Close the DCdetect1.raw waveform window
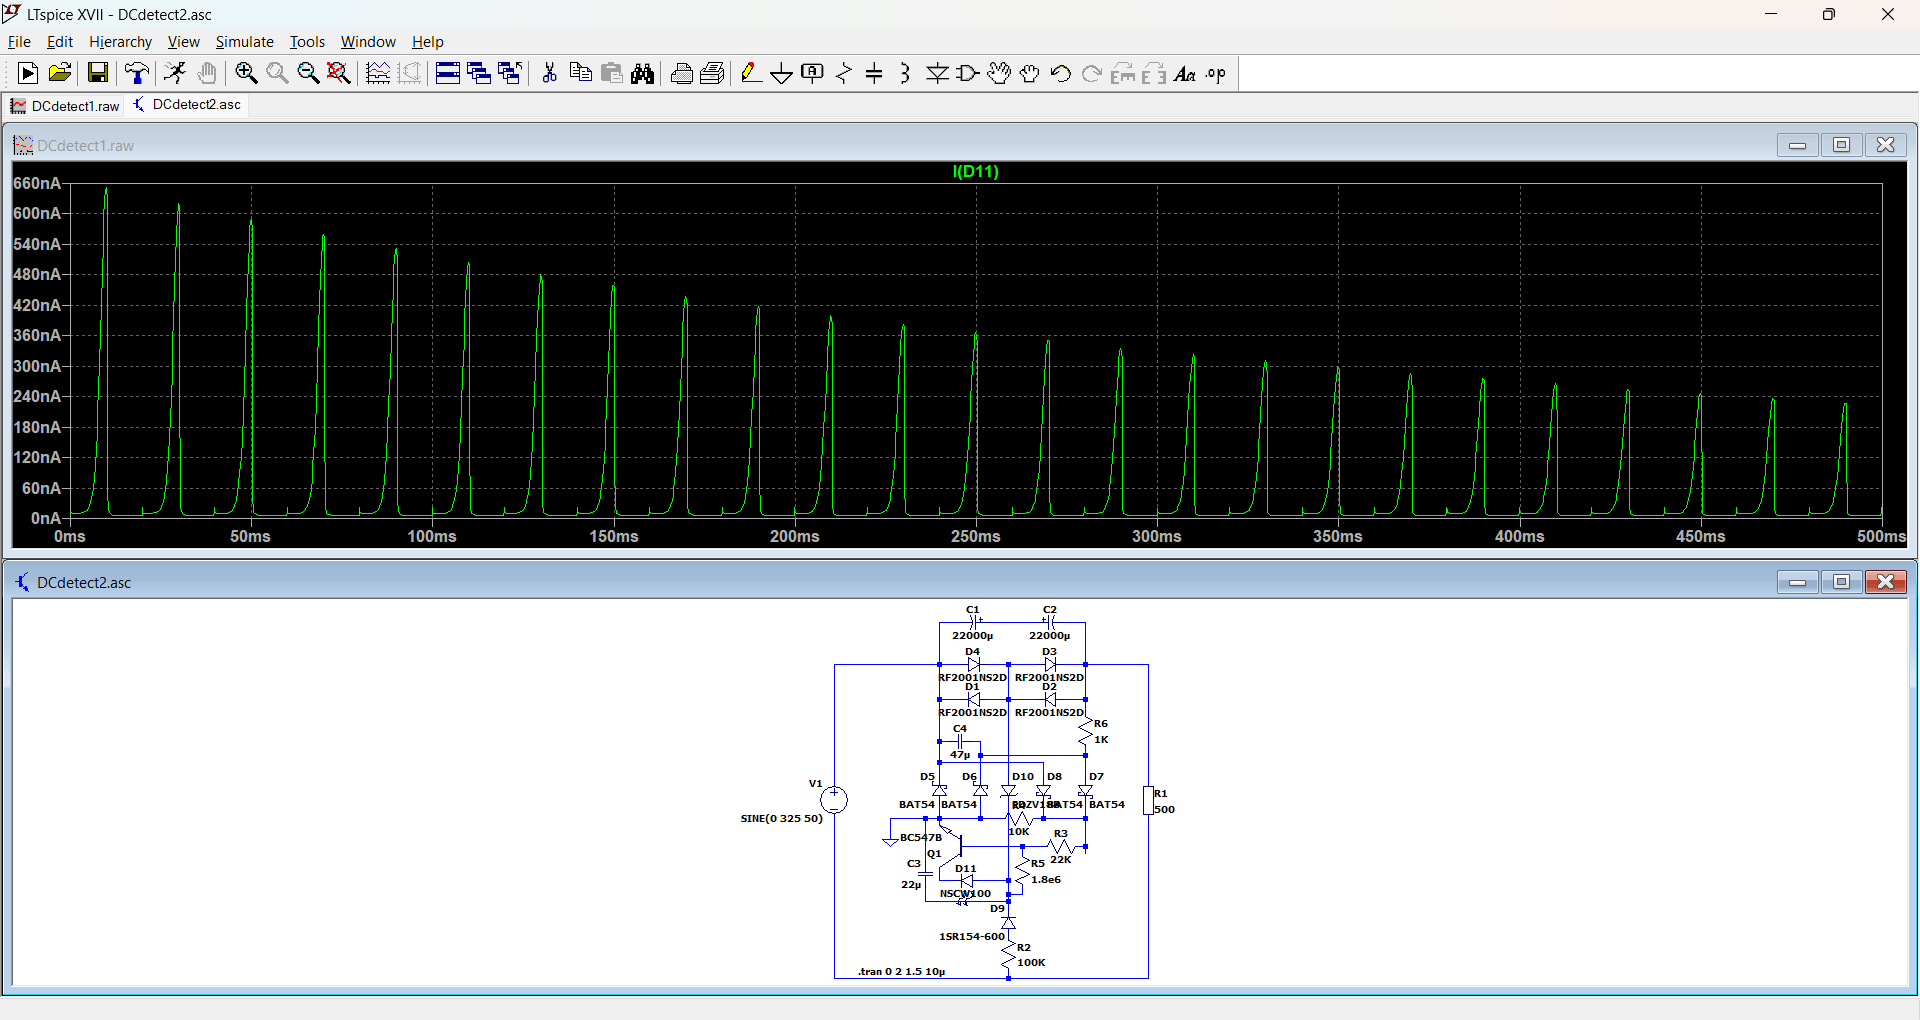The image size is (1920, 1020). tap(1886, 145)
